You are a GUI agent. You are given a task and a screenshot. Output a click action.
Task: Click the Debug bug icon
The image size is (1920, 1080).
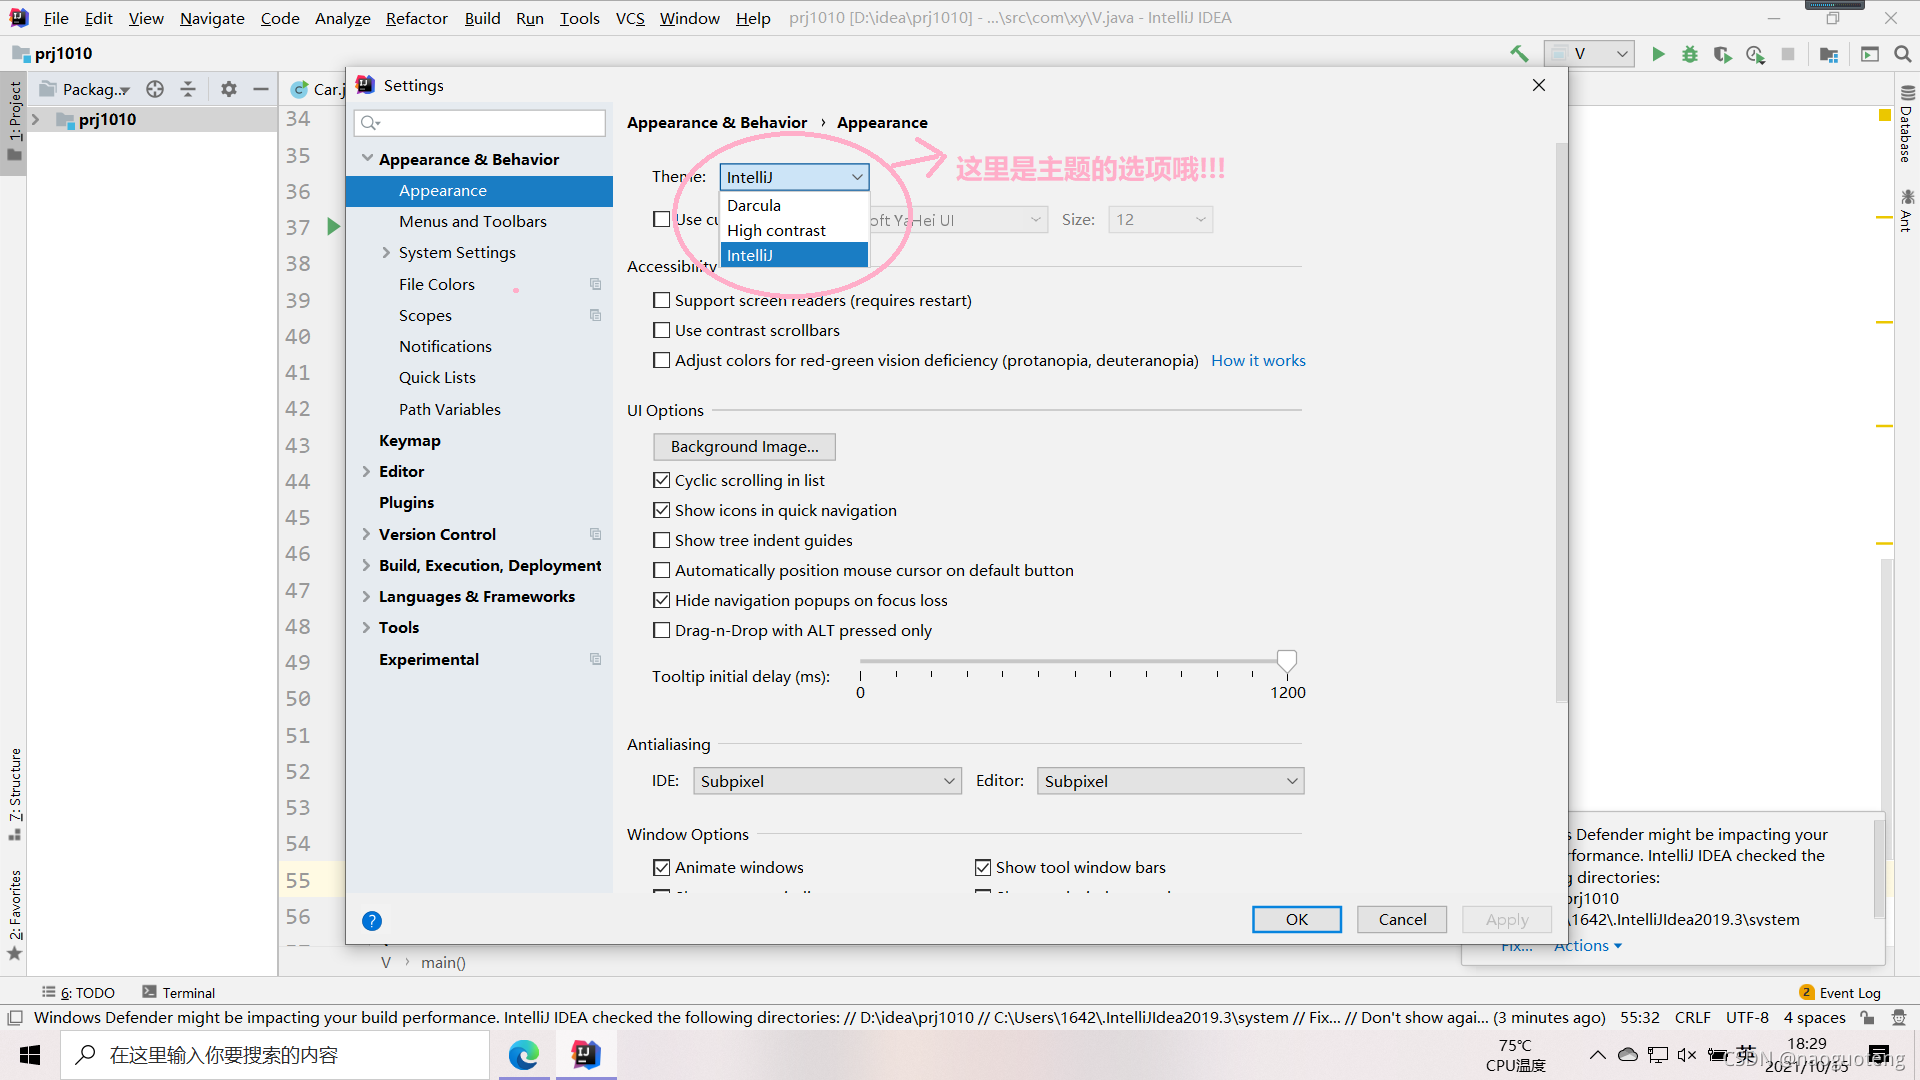click(x=1689, y=54)
